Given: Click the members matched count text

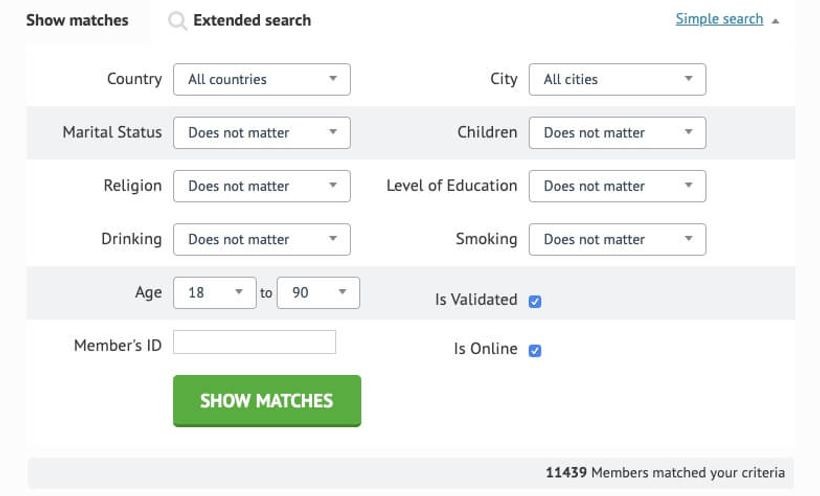Looking at the screenshot, I should pyautogui.click(x=664, y=473).
